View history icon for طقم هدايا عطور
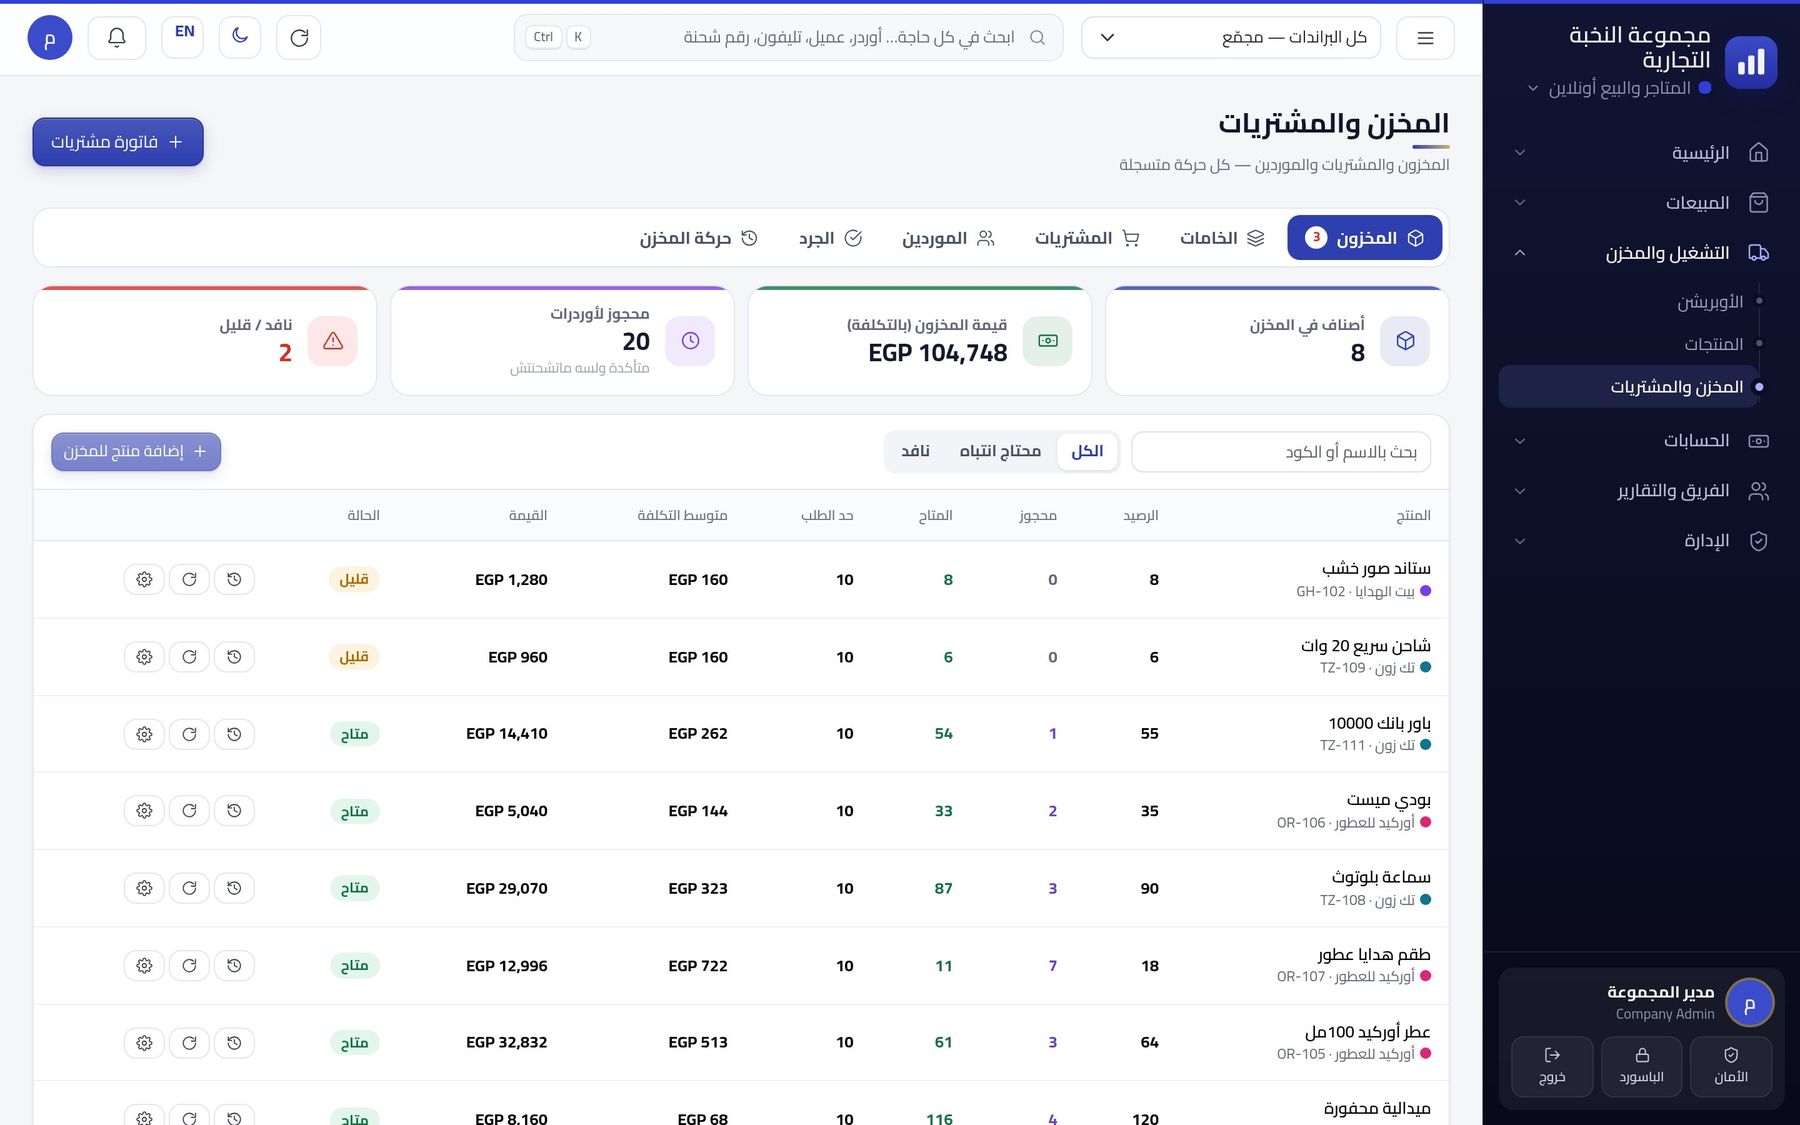The height and width of the screenshot is (1125, 1800). coord(234,966)
